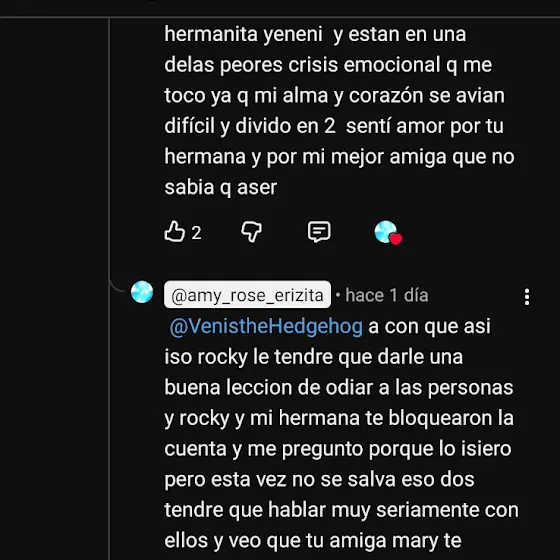Click the @amy_rose_erizita username chip
Screen dimensions: 560x560
pyautogui.click(x=247, y=295)
